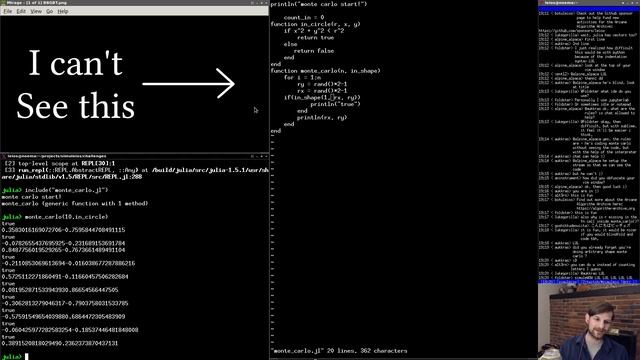The image size is (640, 360).
Task: Close the image viewer window
Action: 266,3
